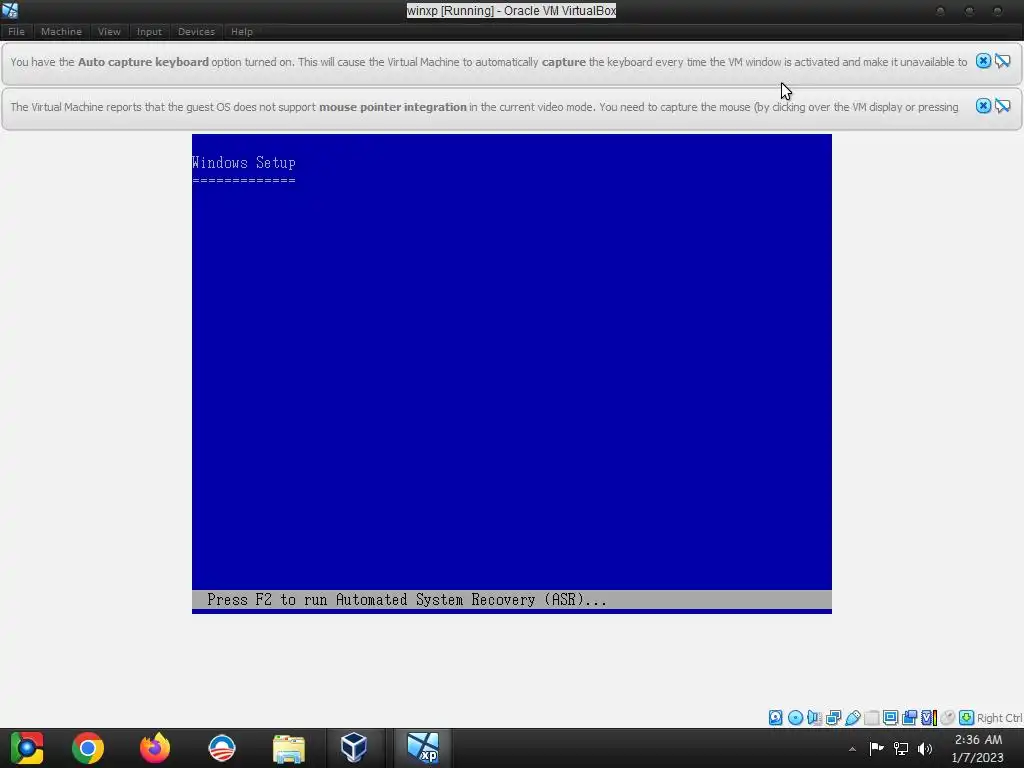
Task: Open the audio indicator in the VM status bar
Action: pos(814,718)
